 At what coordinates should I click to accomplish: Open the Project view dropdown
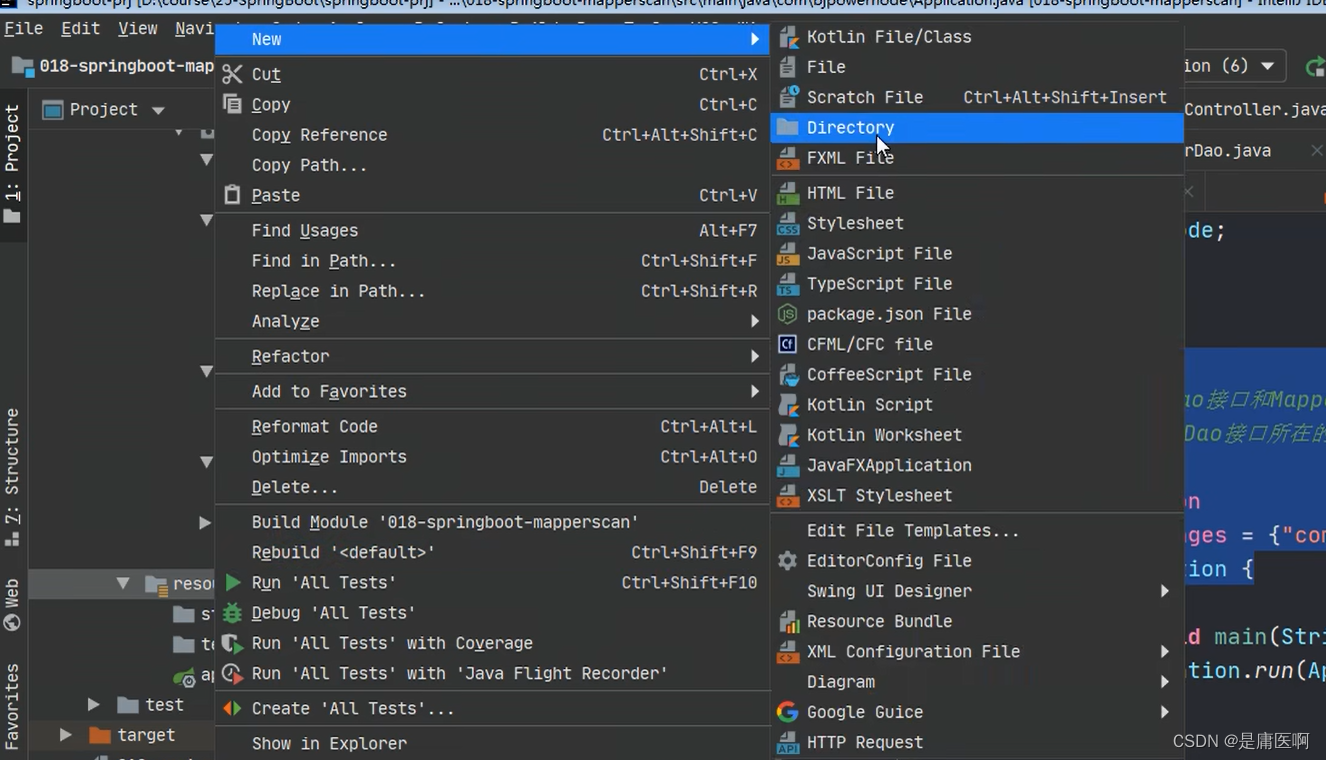click(158, 110)
